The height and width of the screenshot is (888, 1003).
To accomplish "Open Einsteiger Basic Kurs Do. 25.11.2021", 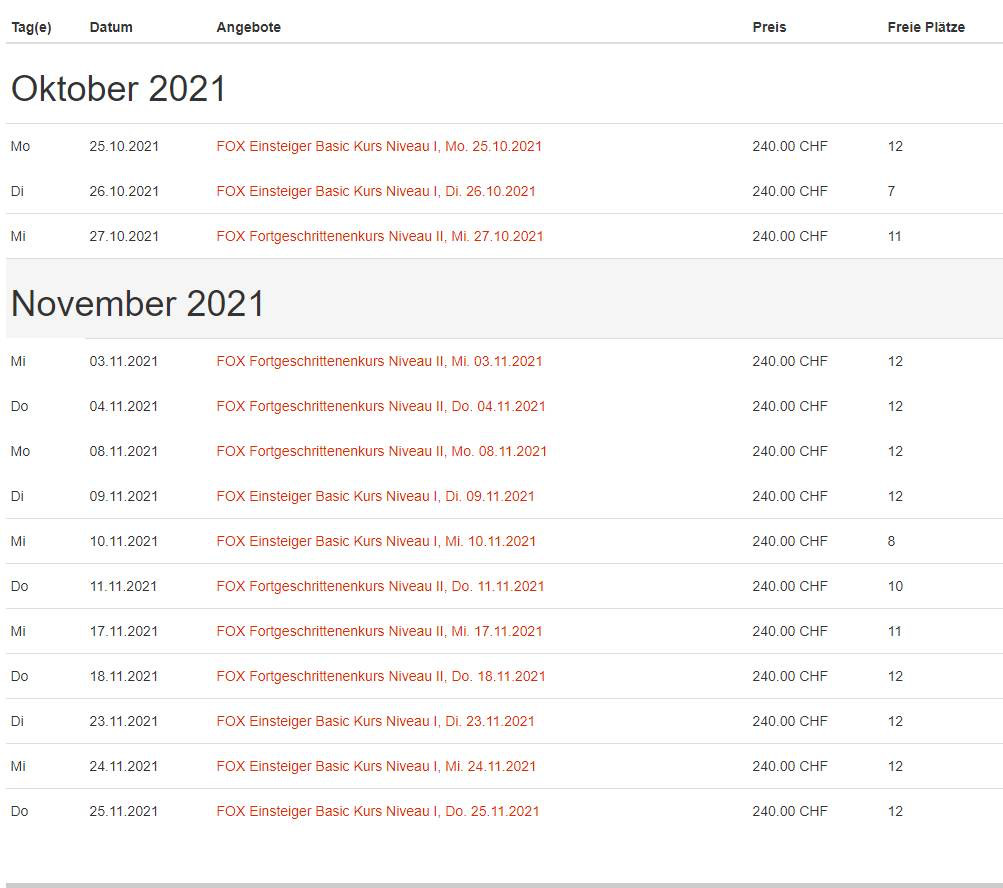I will pos(378,811).
